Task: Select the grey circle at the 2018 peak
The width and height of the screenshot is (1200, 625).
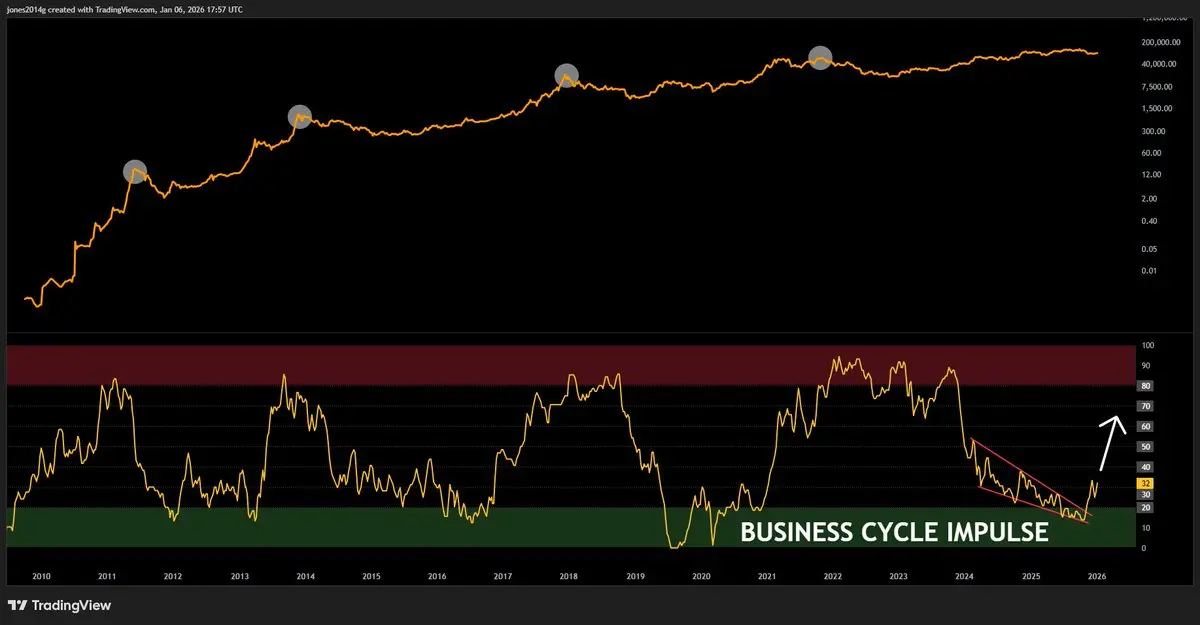Action: 567,75
